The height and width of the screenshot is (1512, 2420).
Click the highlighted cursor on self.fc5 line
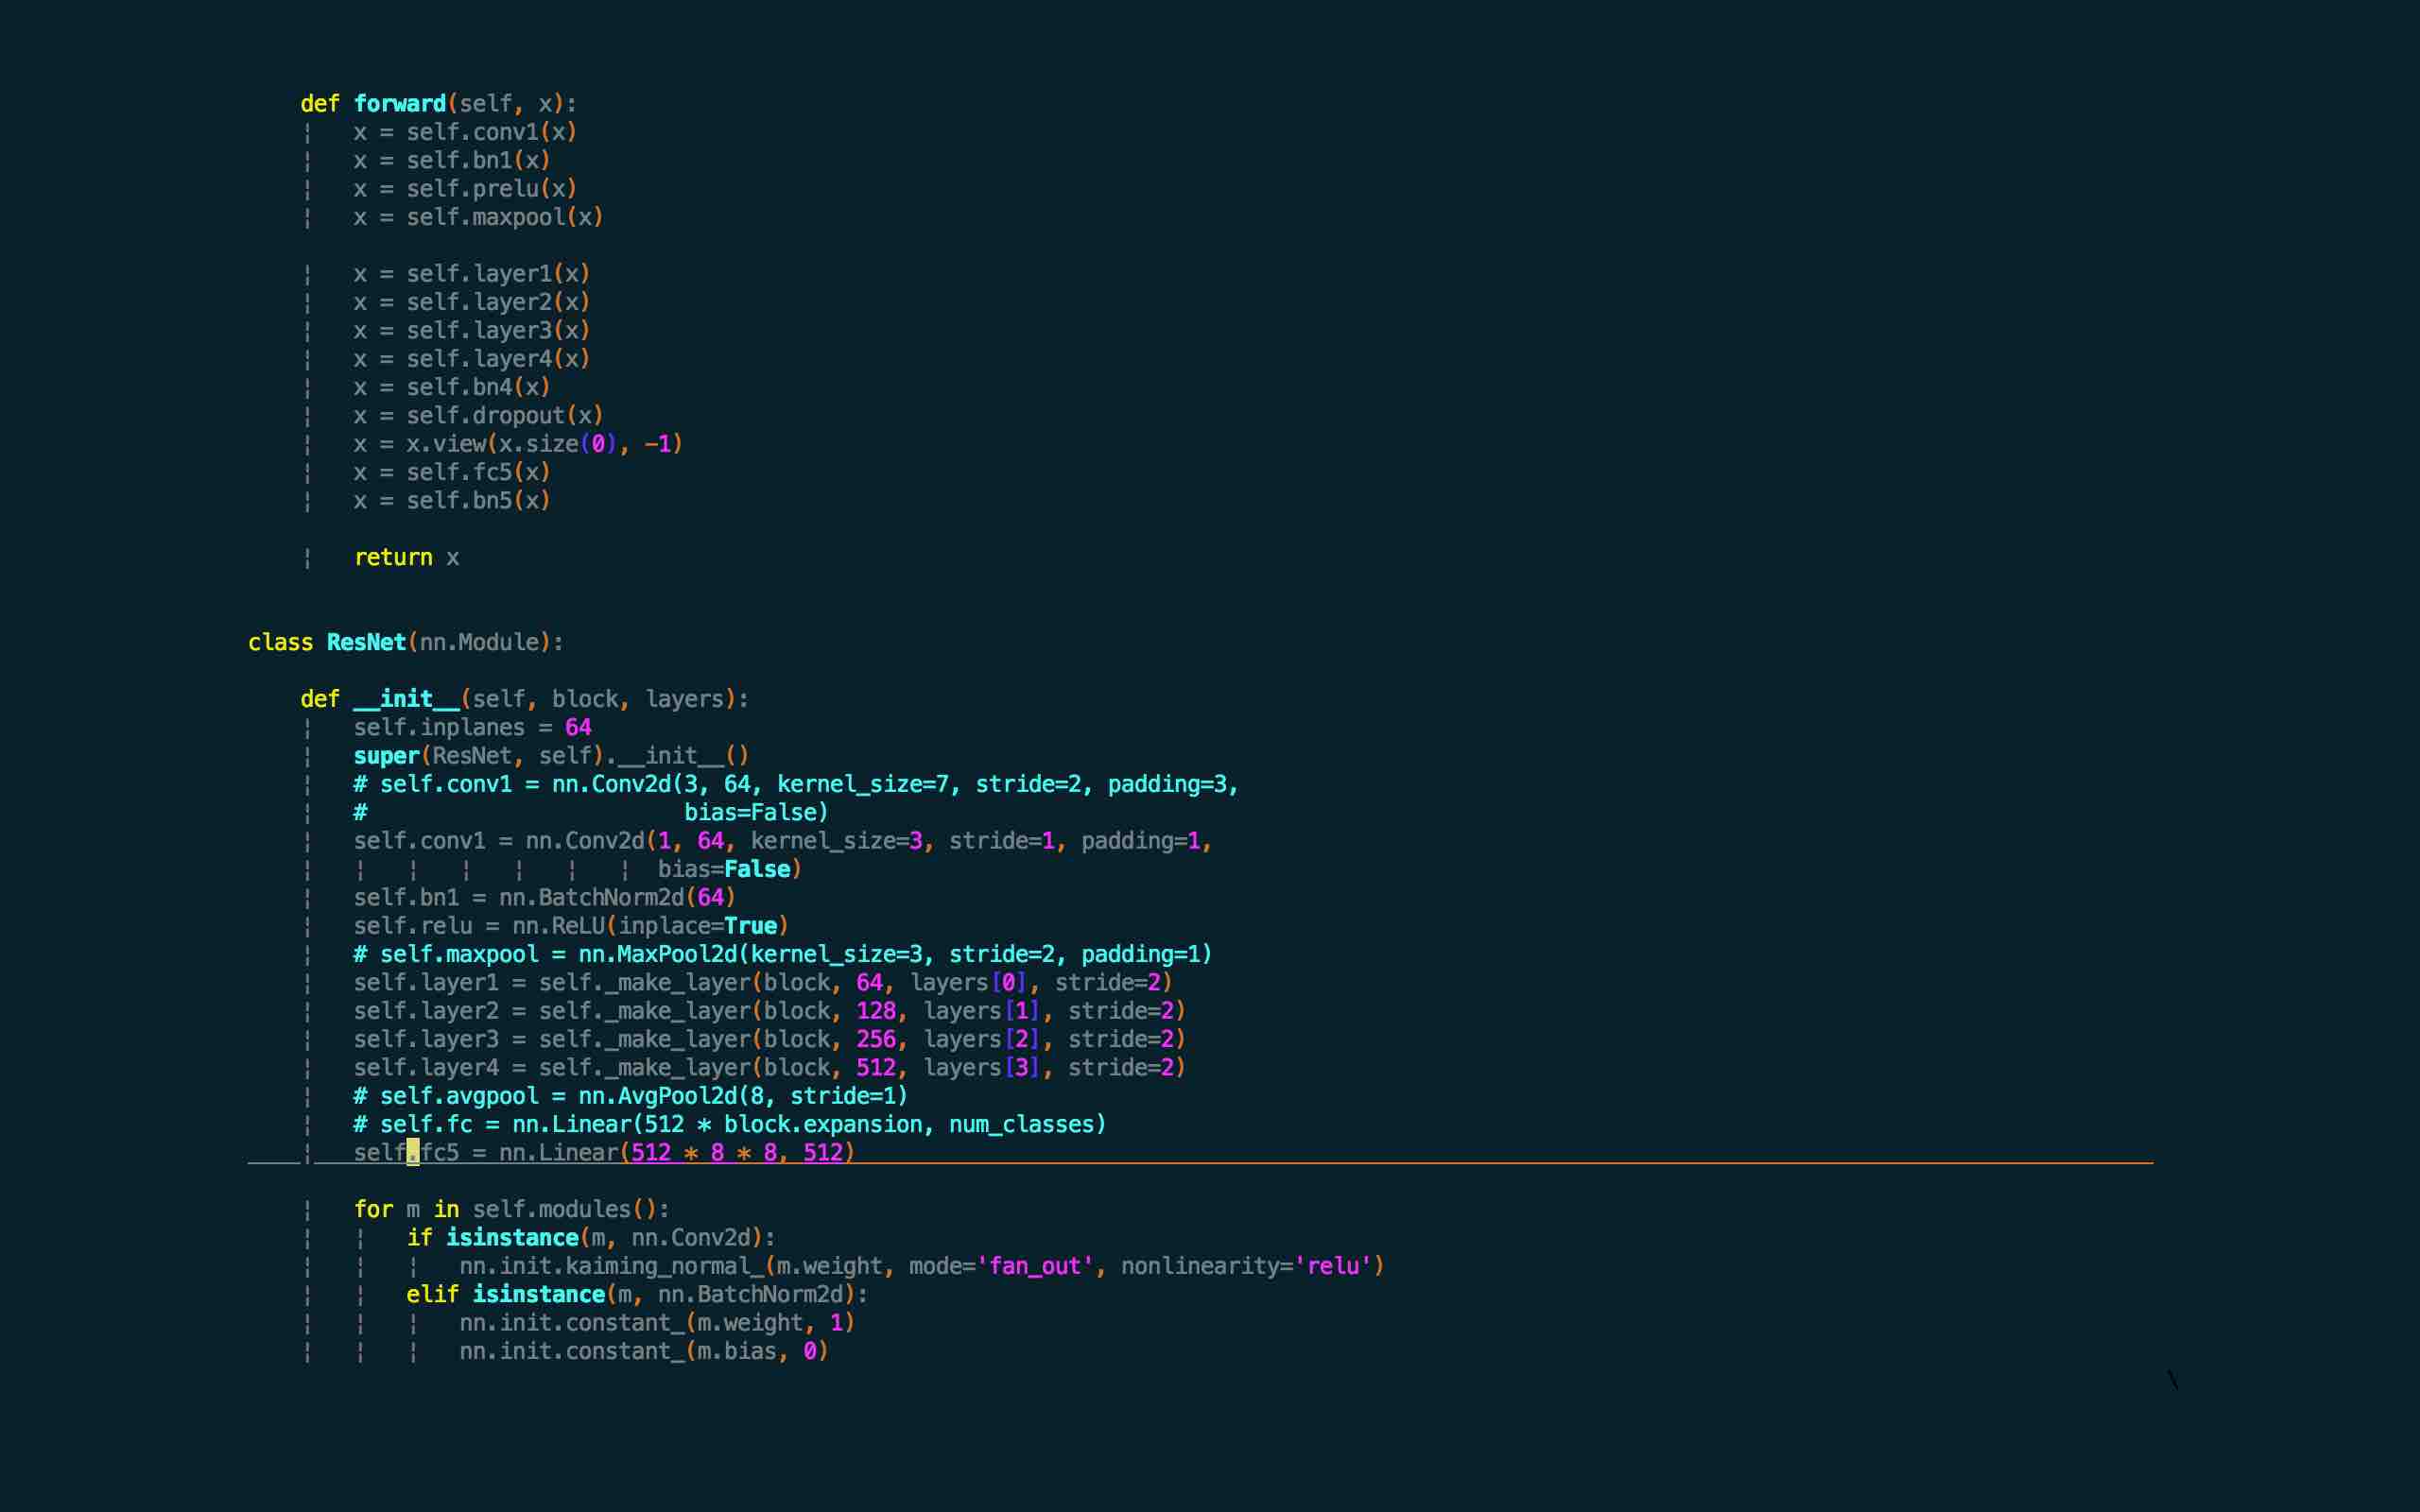[413, 1153]
